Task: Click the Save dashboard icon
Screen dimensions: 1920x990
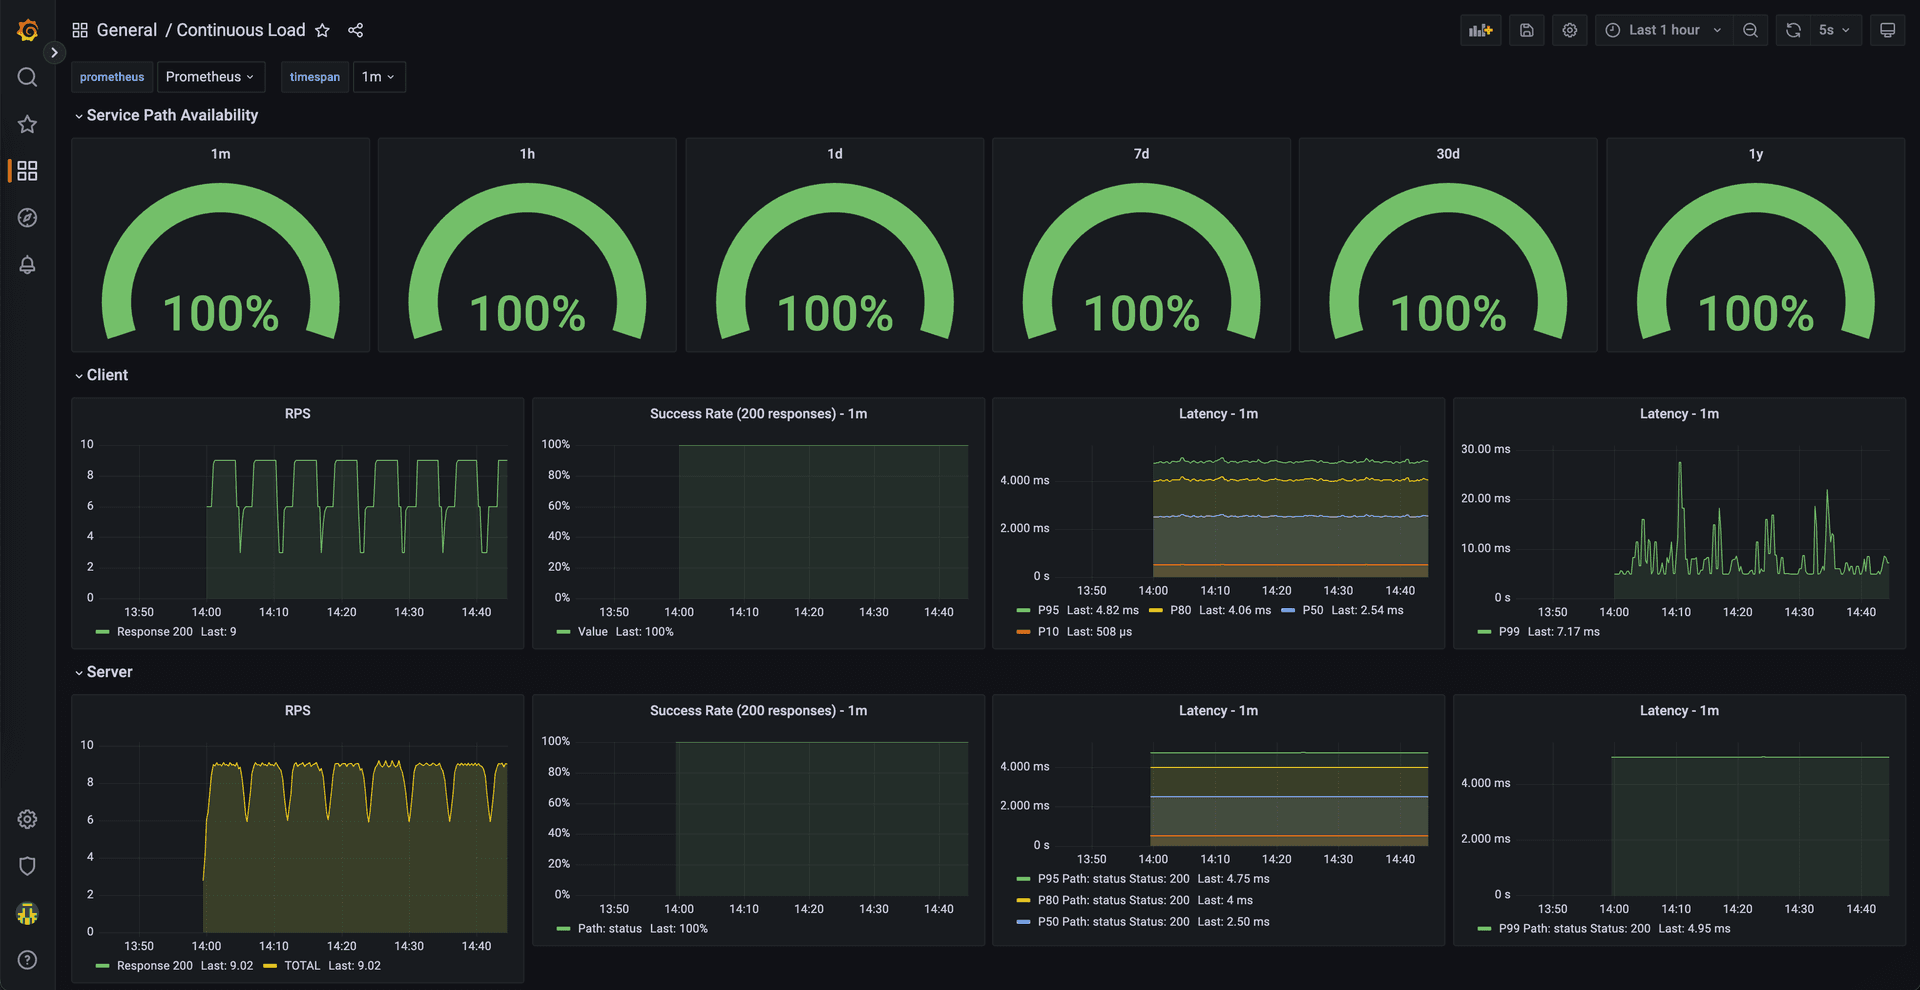Action: [1526, 30]
